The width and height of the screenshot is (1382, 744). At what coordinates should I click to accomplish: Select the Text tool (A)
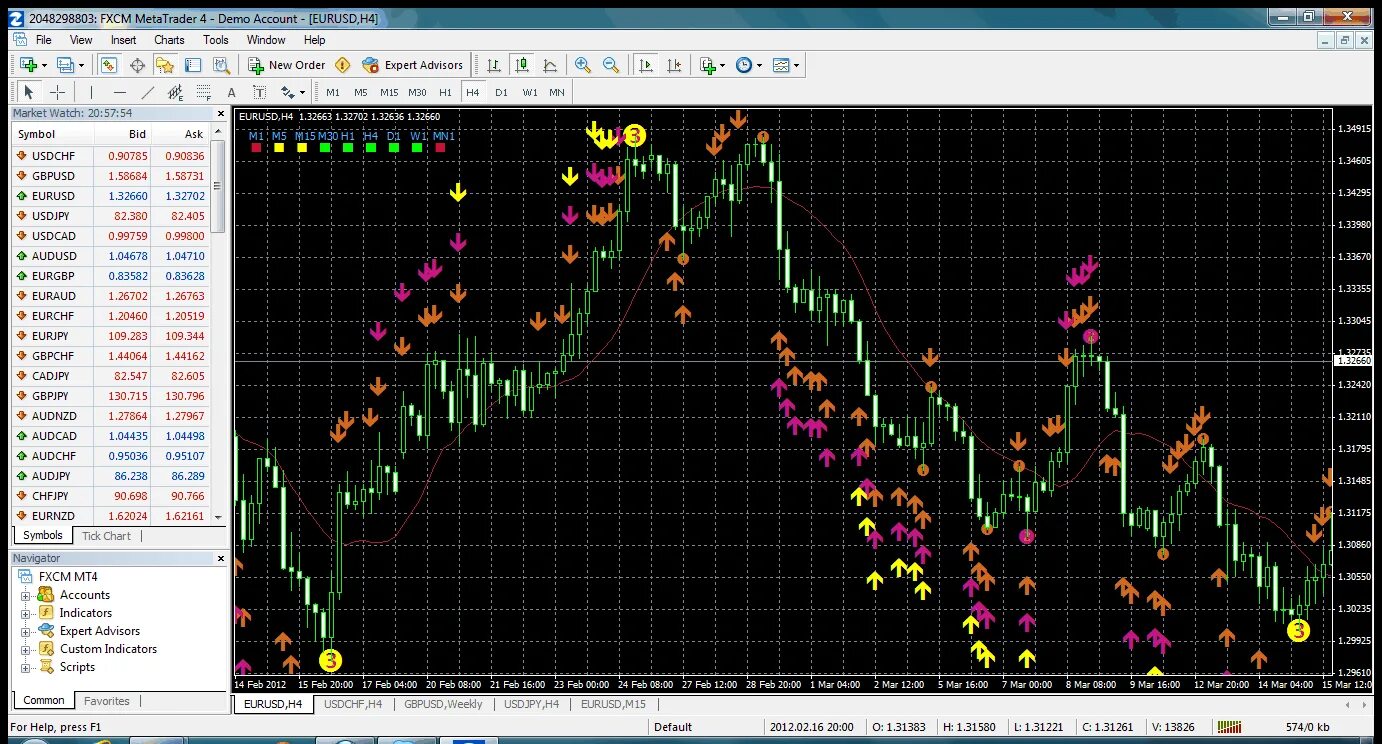click(232, 92)
